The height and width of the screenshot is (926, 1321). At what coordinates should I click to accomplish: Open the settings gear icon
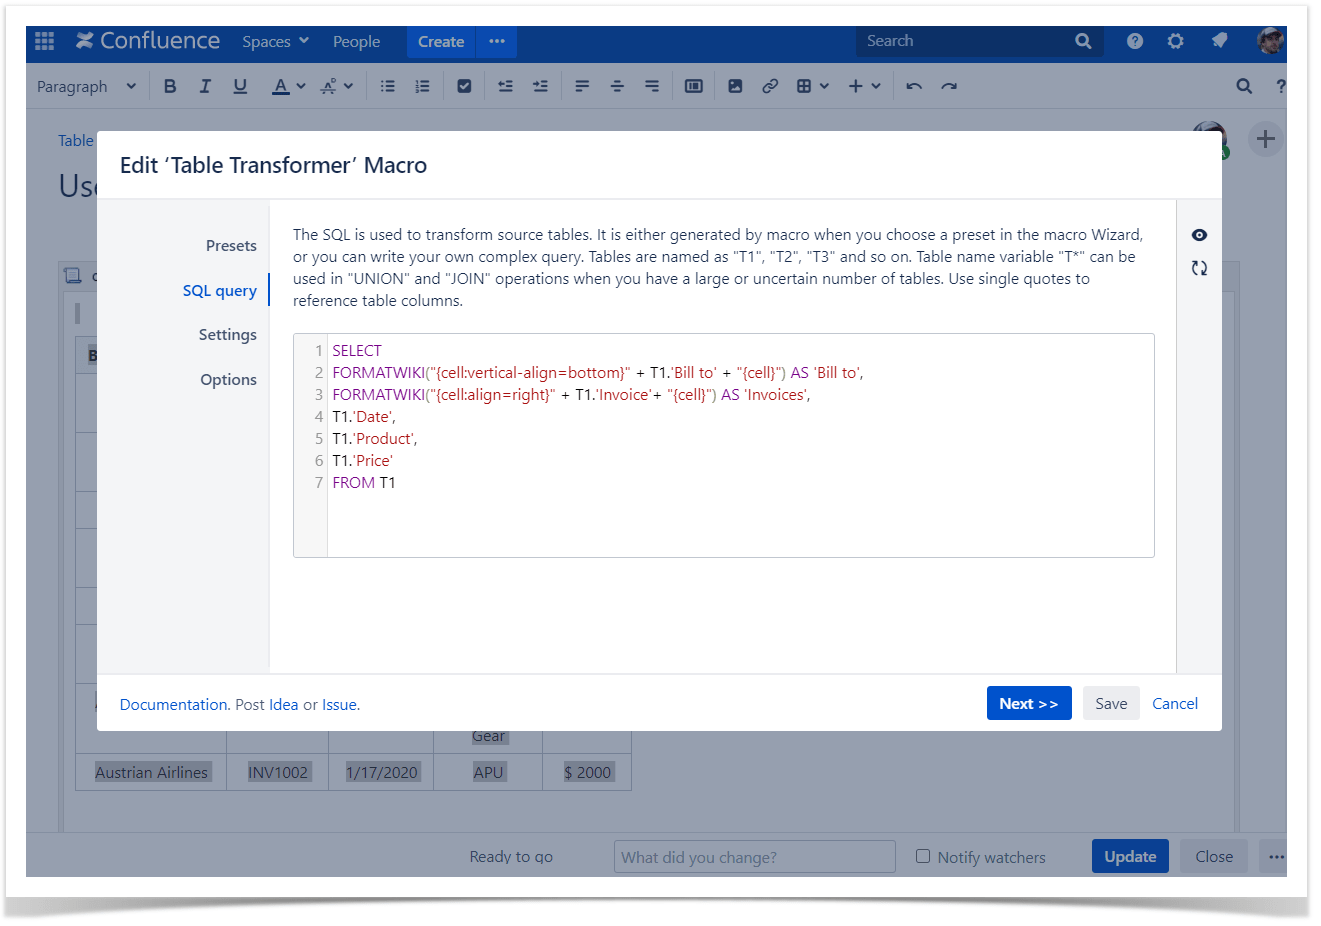click(x=1176, y=41)
